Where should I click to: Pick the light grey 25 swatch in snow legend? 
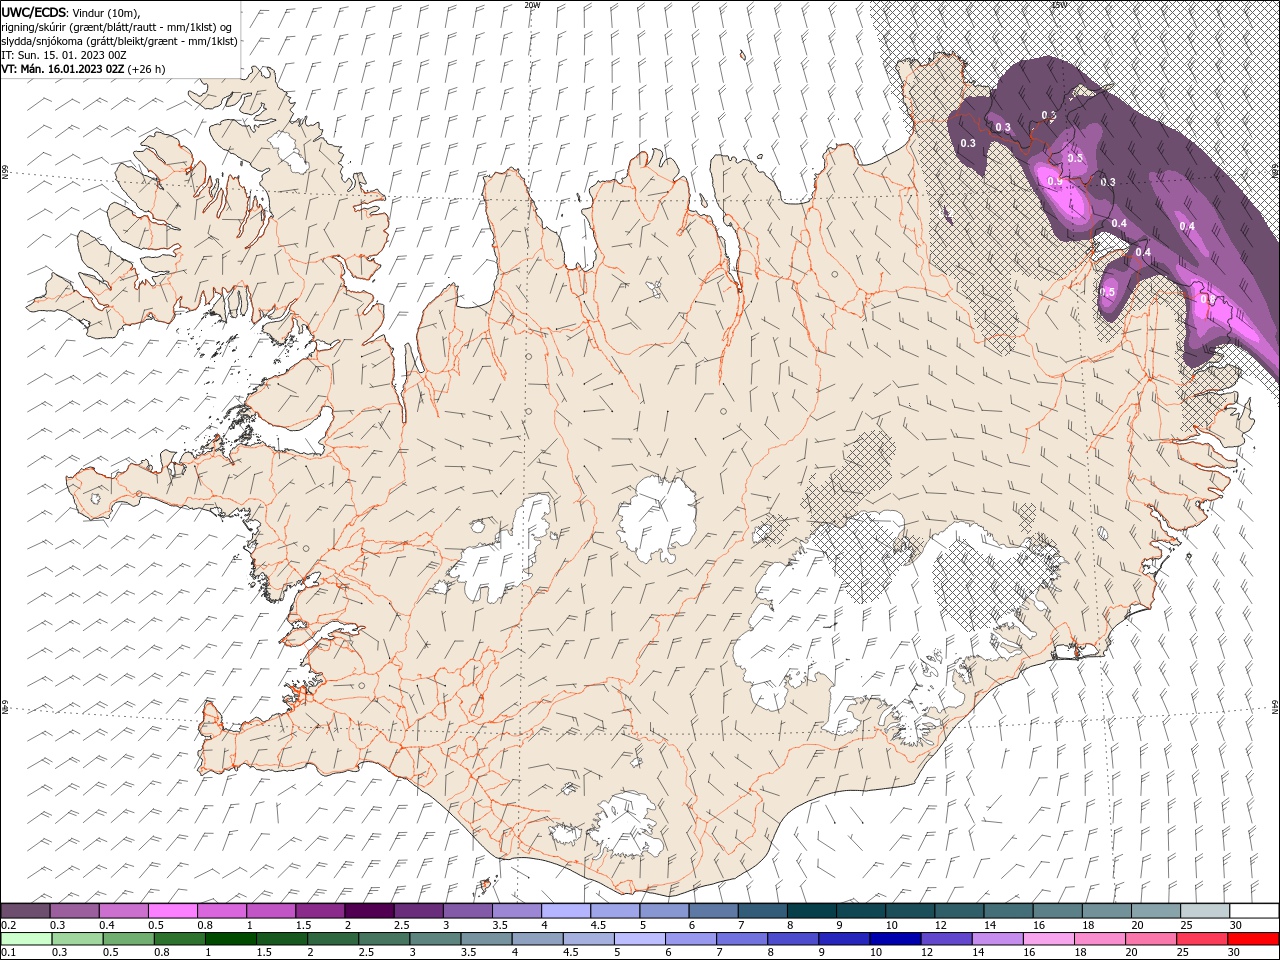1205,911
